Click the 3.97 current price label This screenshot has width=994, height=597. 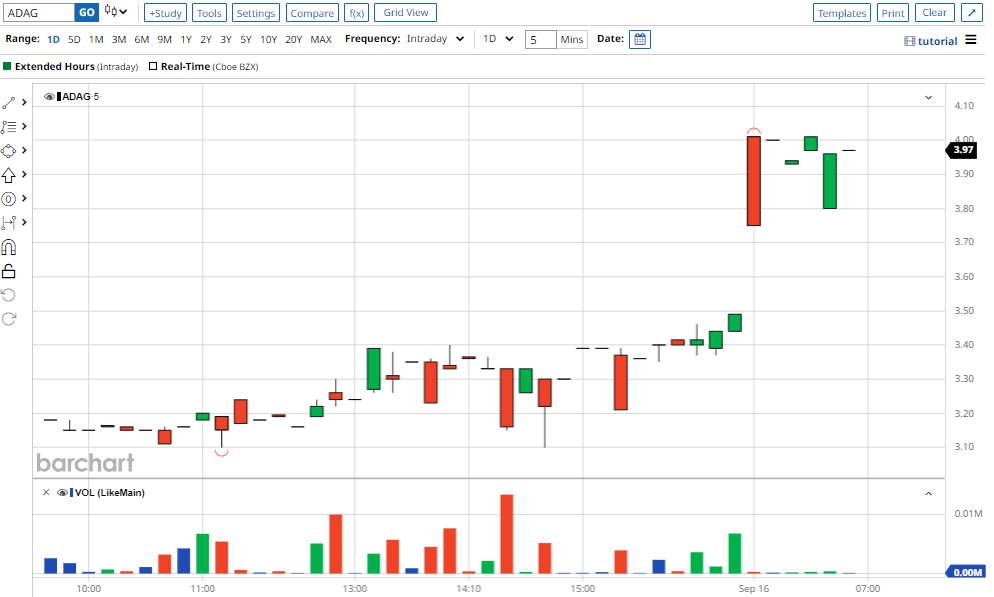[962, 150]
